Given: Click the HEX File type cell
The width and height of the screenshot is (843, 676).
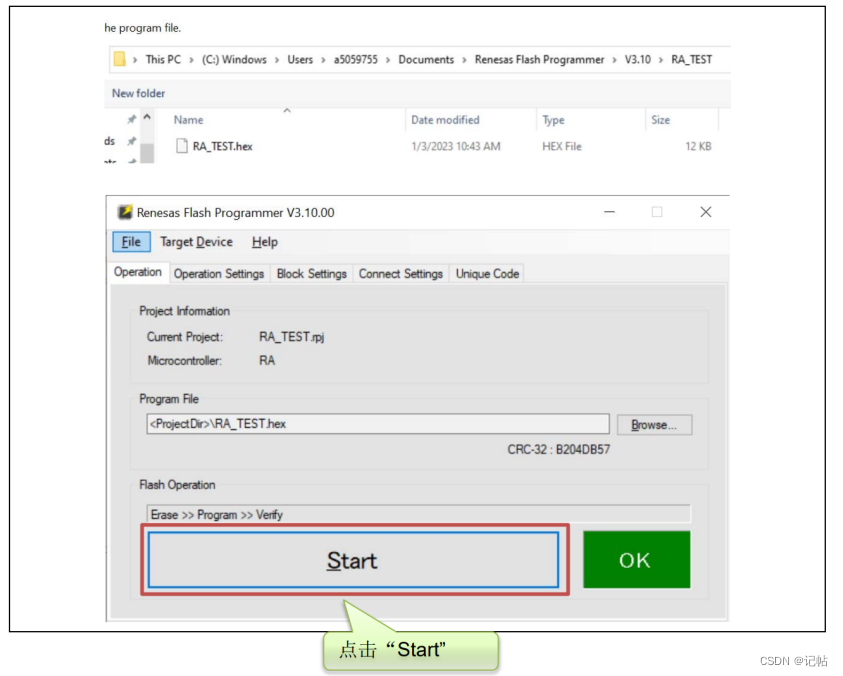Looking at the screenshot, I should tap(562, 146).
